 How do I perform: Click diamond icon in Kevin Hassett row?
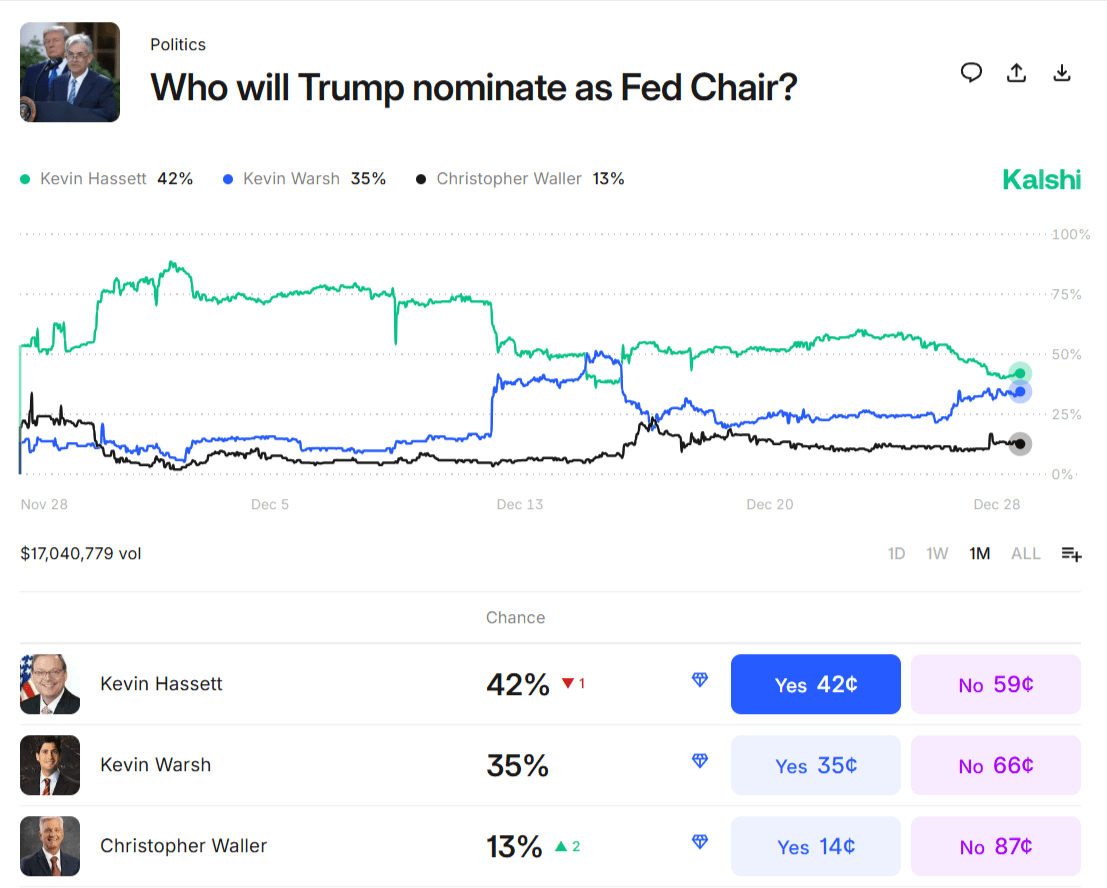[x=700, y=680]
